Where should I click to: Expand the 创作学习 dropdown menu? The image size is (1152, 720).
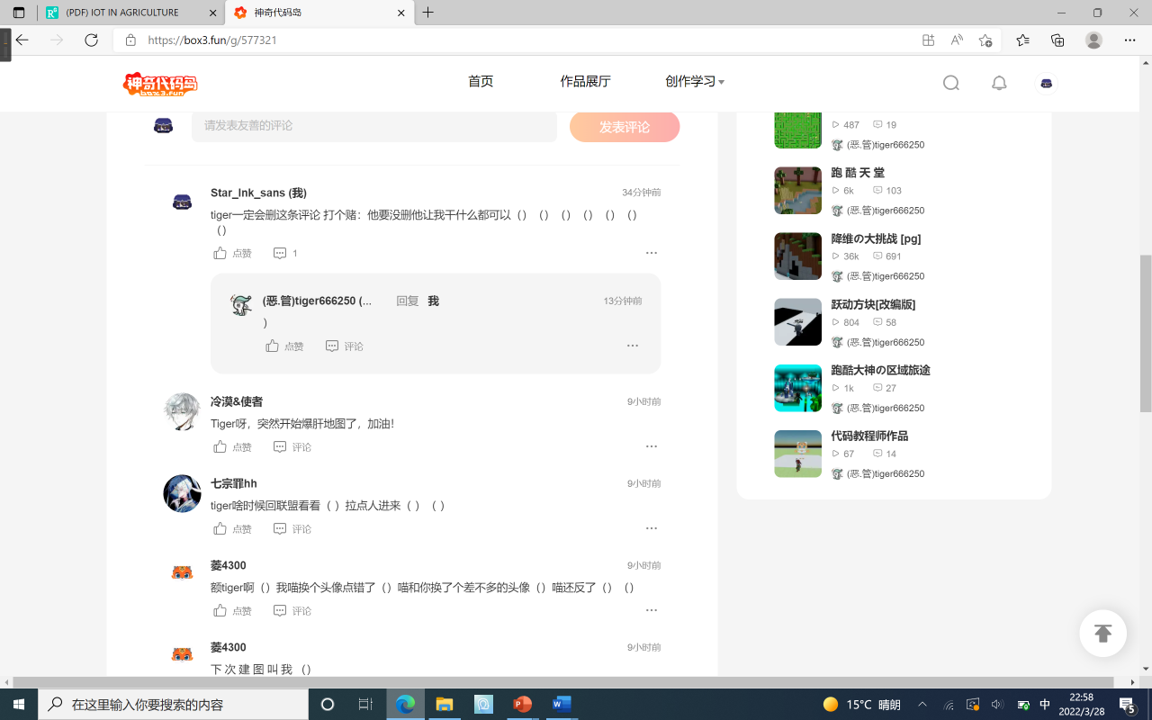[x=694, y=82]
